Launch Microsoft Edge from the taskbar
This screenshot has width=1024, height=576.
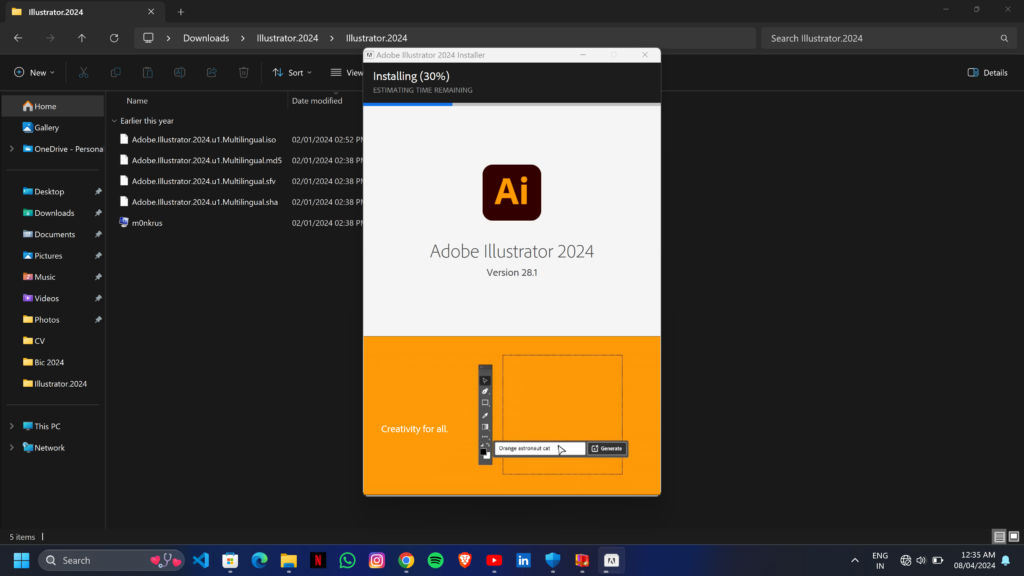259,560
